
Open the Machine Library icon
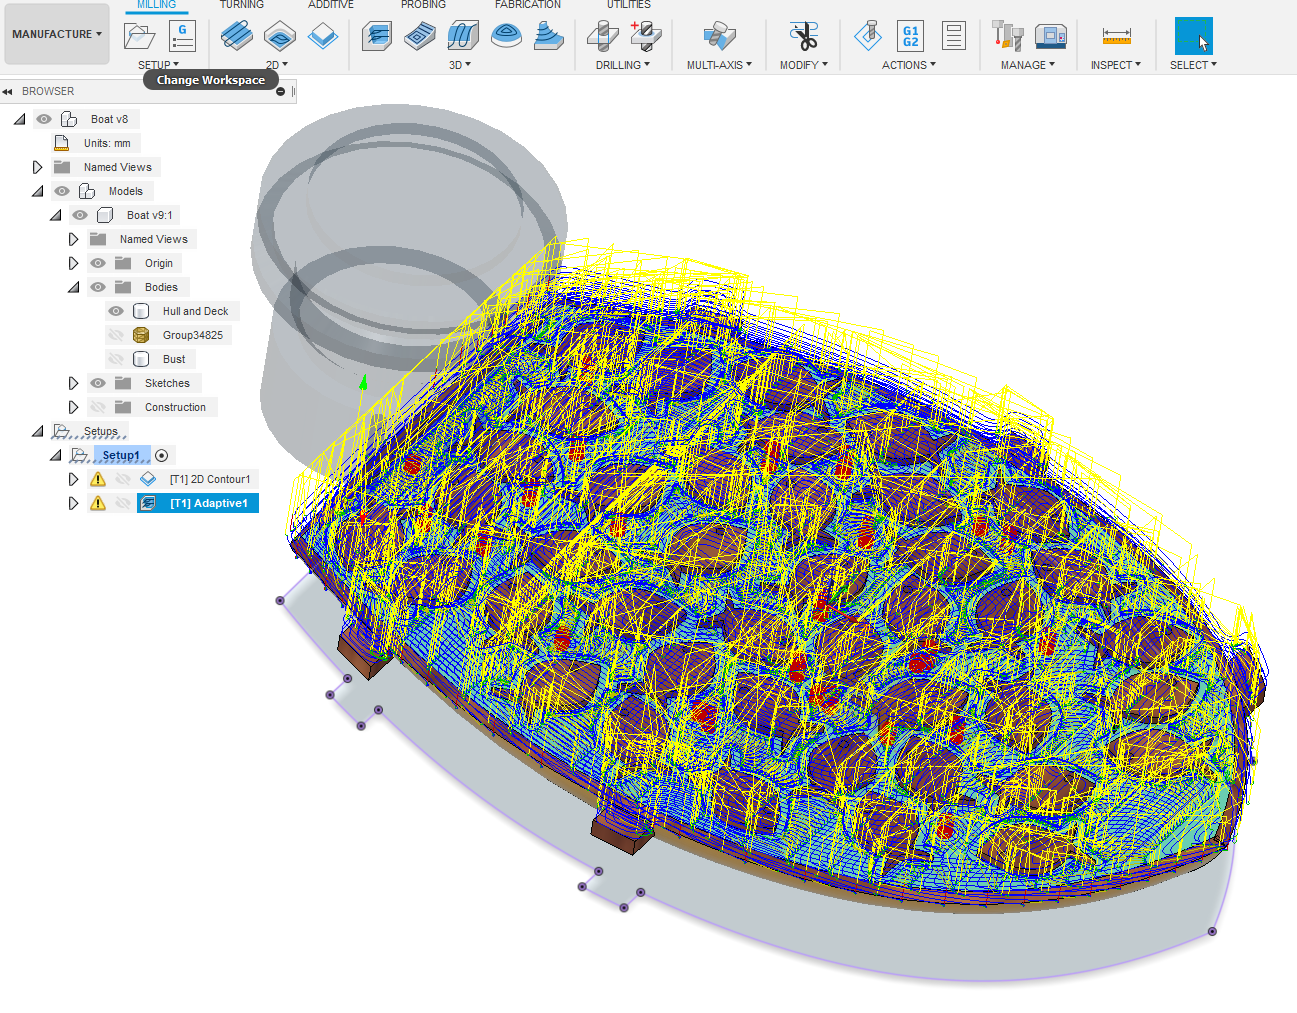1050,37
